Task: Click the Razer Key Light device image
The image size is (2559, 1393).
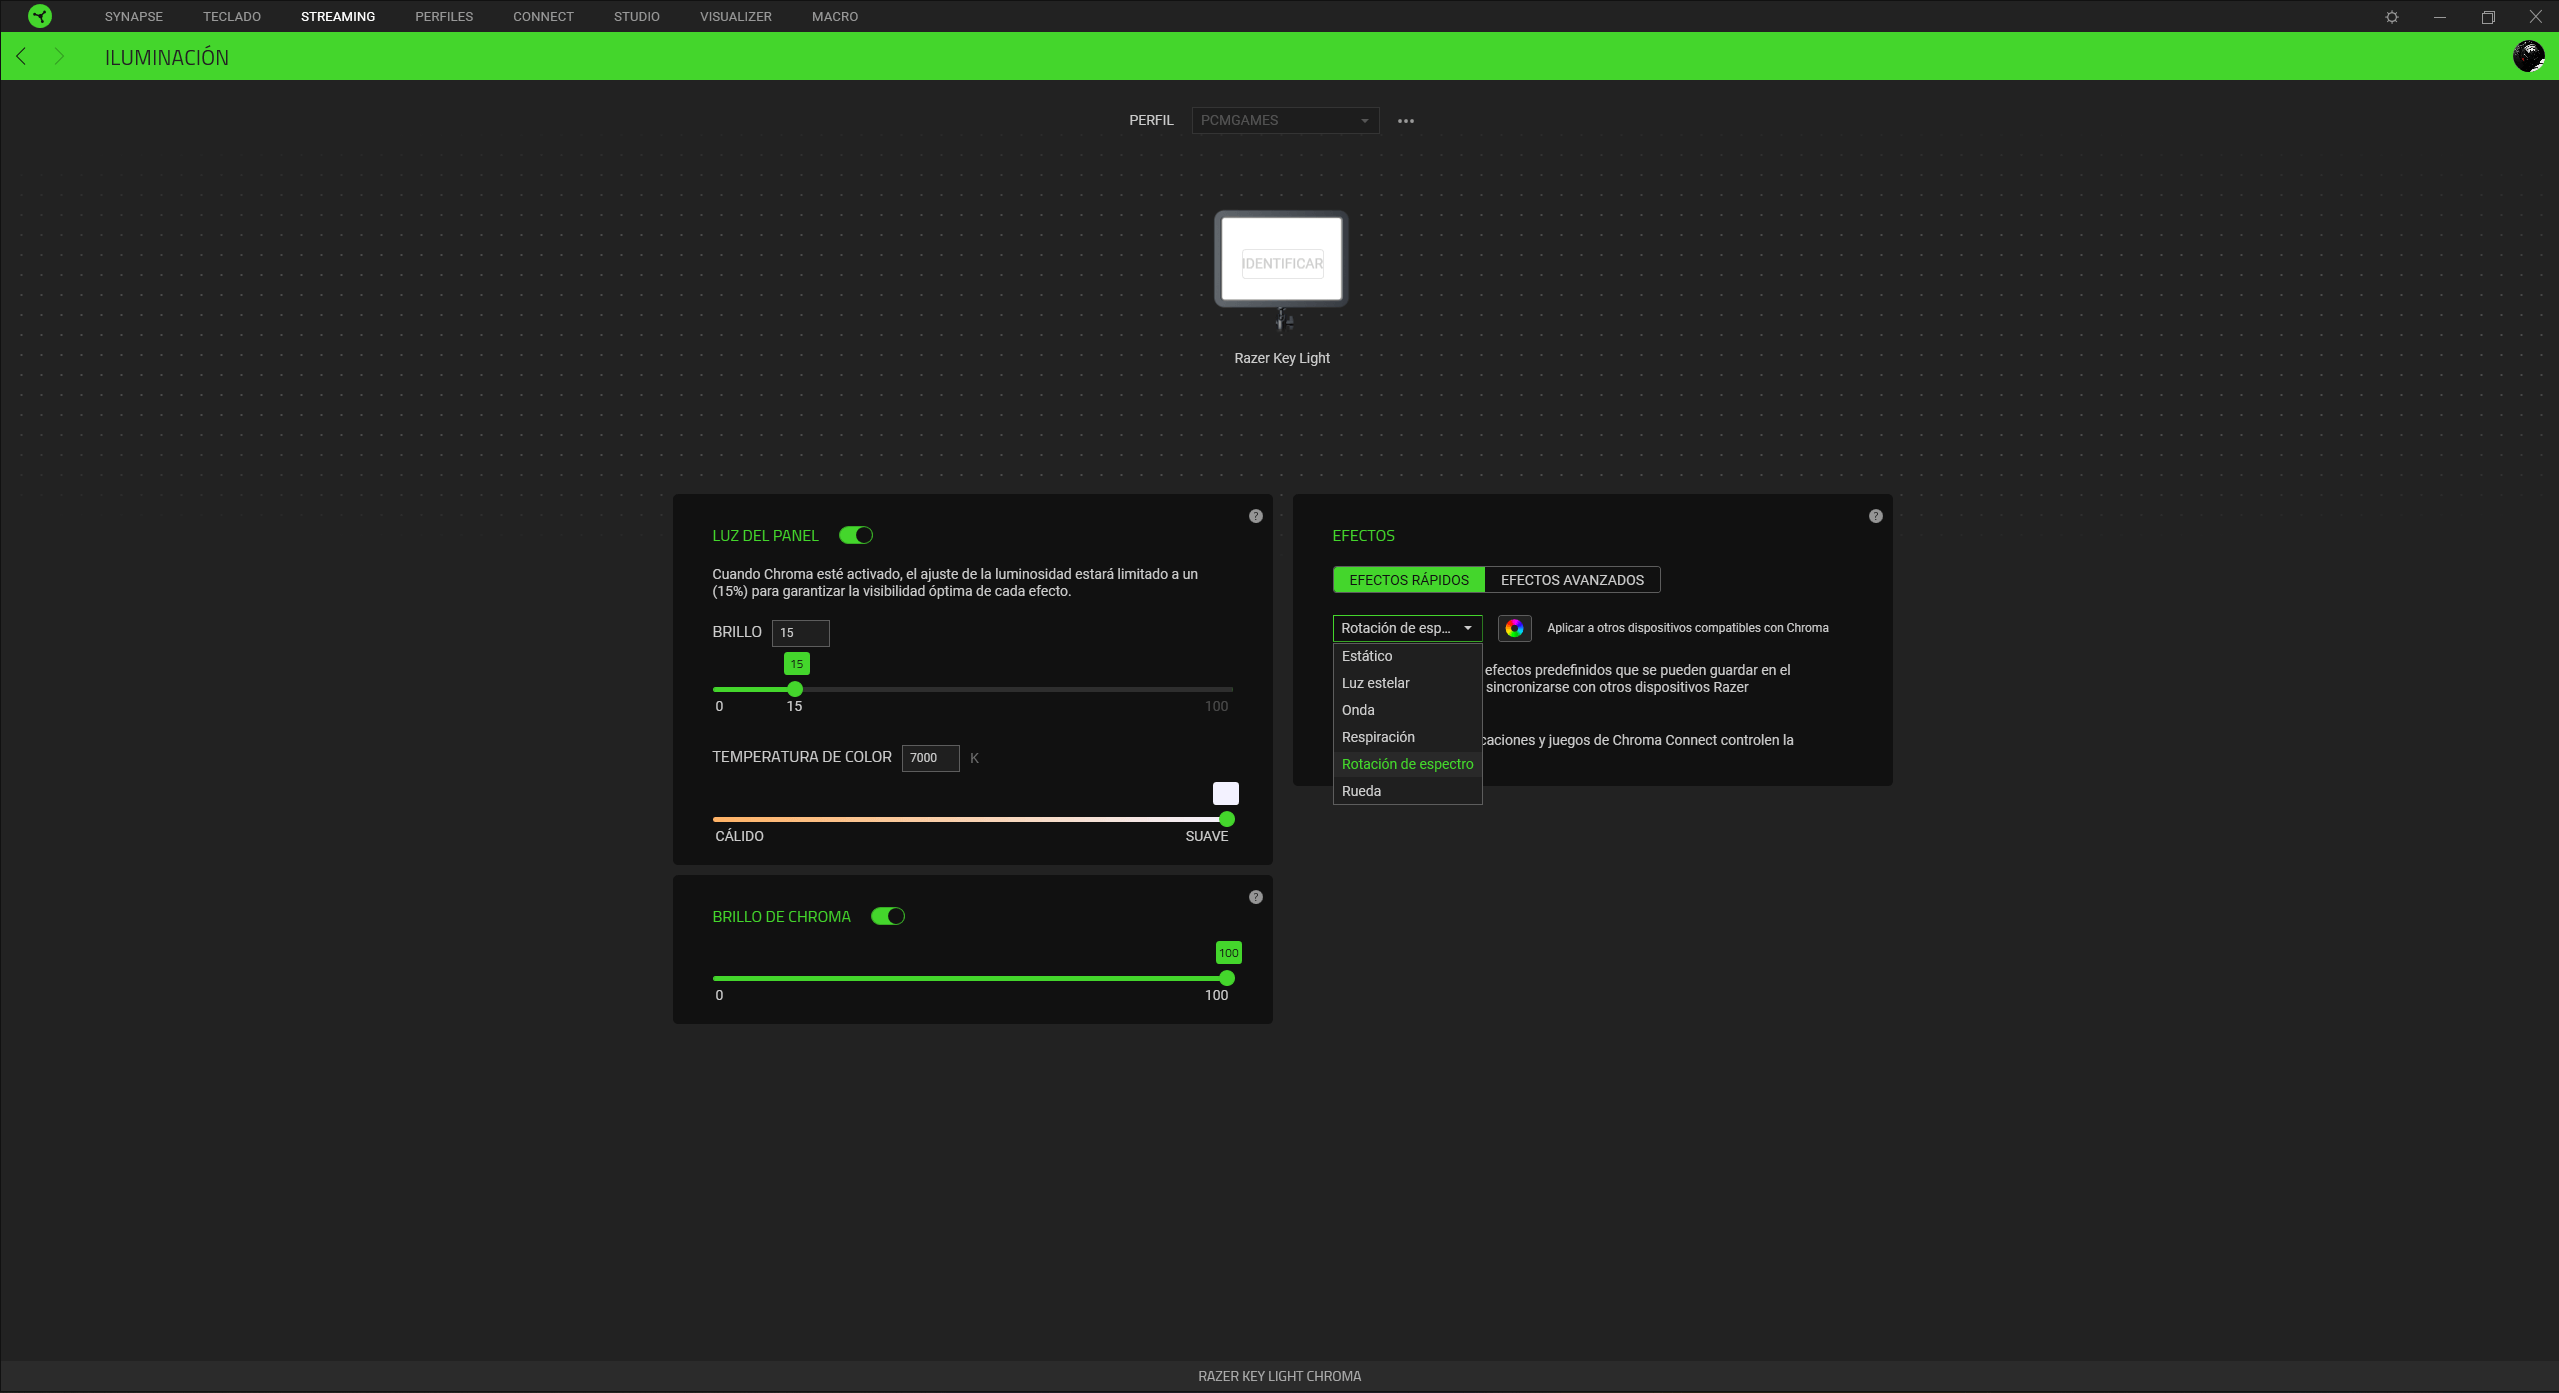Action: [x=1282, y=270]
